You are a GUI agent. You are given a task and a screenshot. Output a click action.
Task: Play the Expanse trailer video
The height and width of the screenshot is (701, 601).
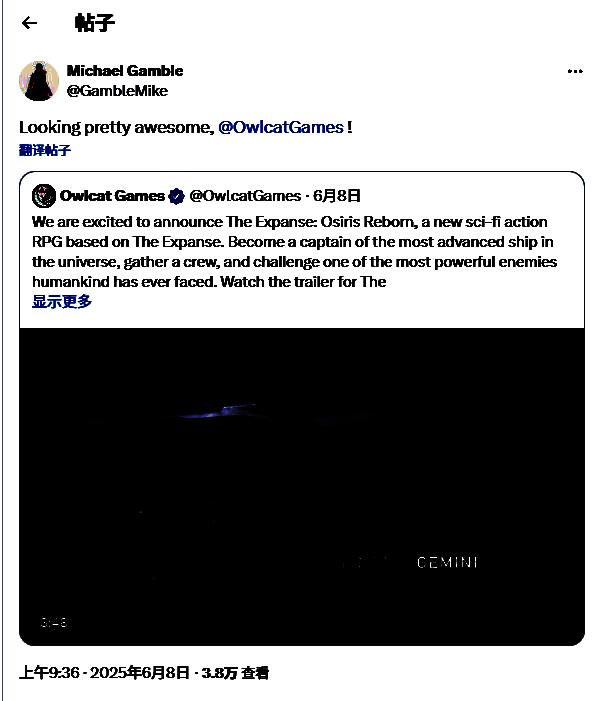[x=302, y=486]
